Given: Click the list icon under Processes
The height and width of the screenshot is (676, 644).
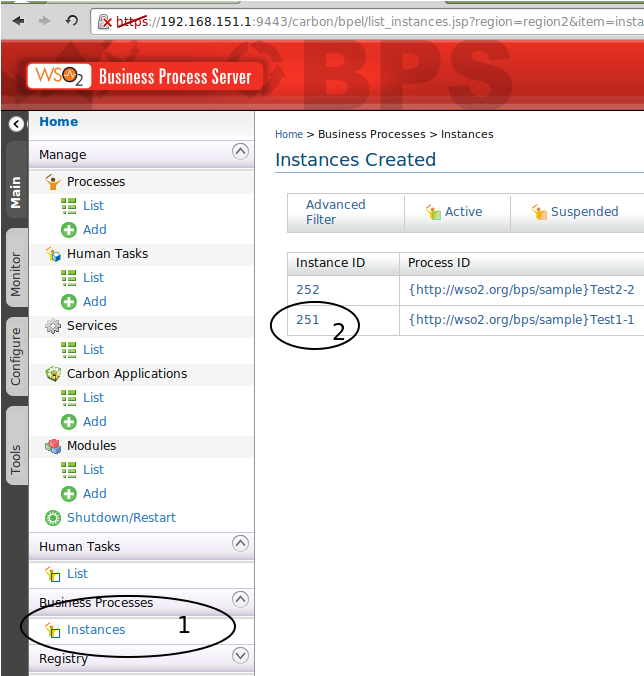Looking at the screenshot, I should point(69,206).
